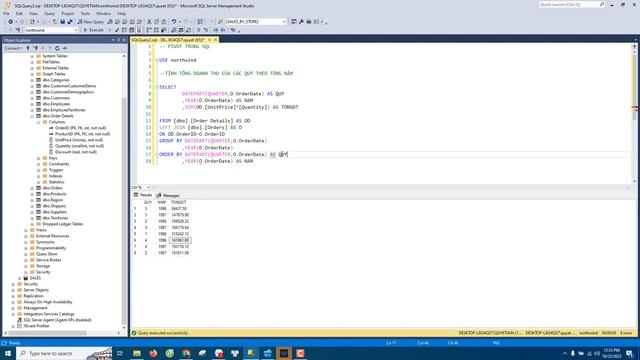Click the Windows Start button

pos(8,353)
